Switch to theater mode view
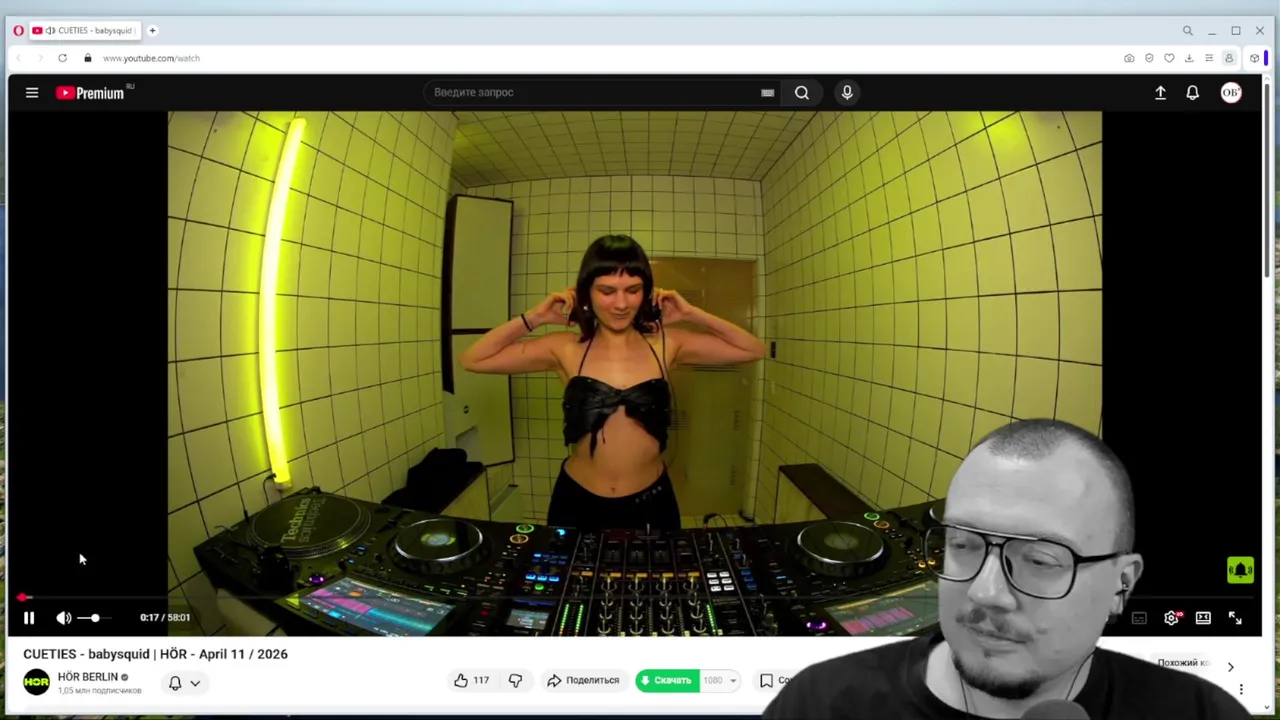Viewport: 1280px width, 720px height. 1203,618
